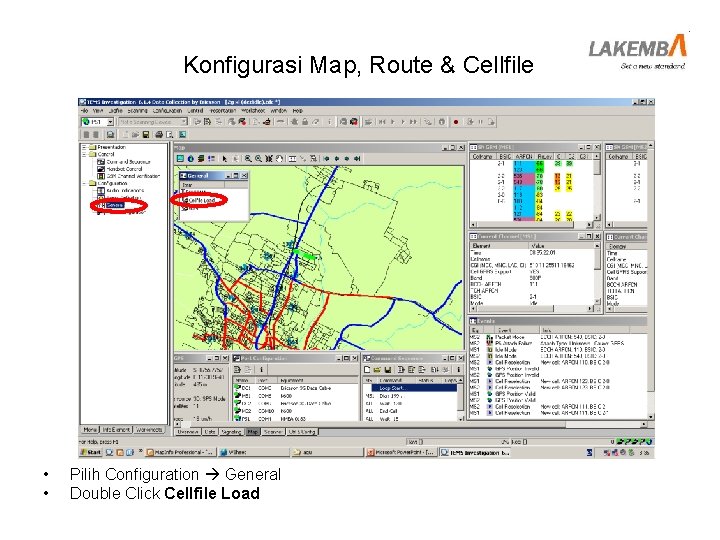
Task: Switch to the Worksheets navigator tab
Action: click(x=149, y=430)
